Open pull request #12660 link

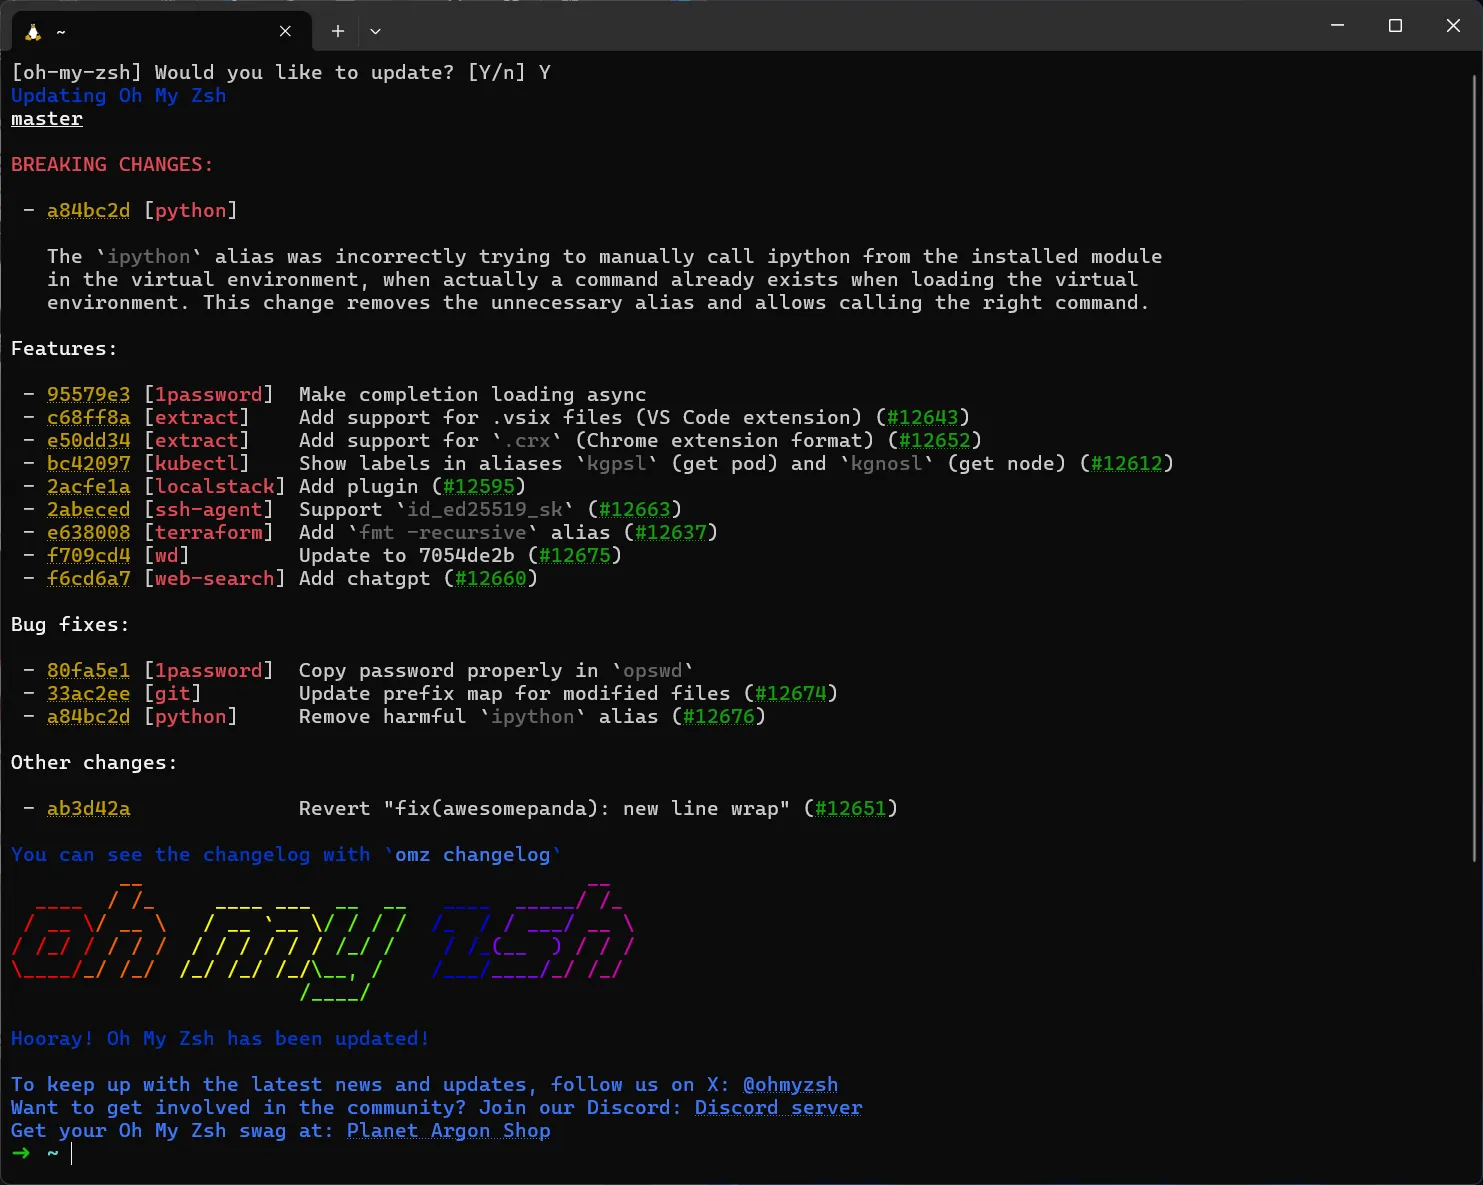coord(490,578)
